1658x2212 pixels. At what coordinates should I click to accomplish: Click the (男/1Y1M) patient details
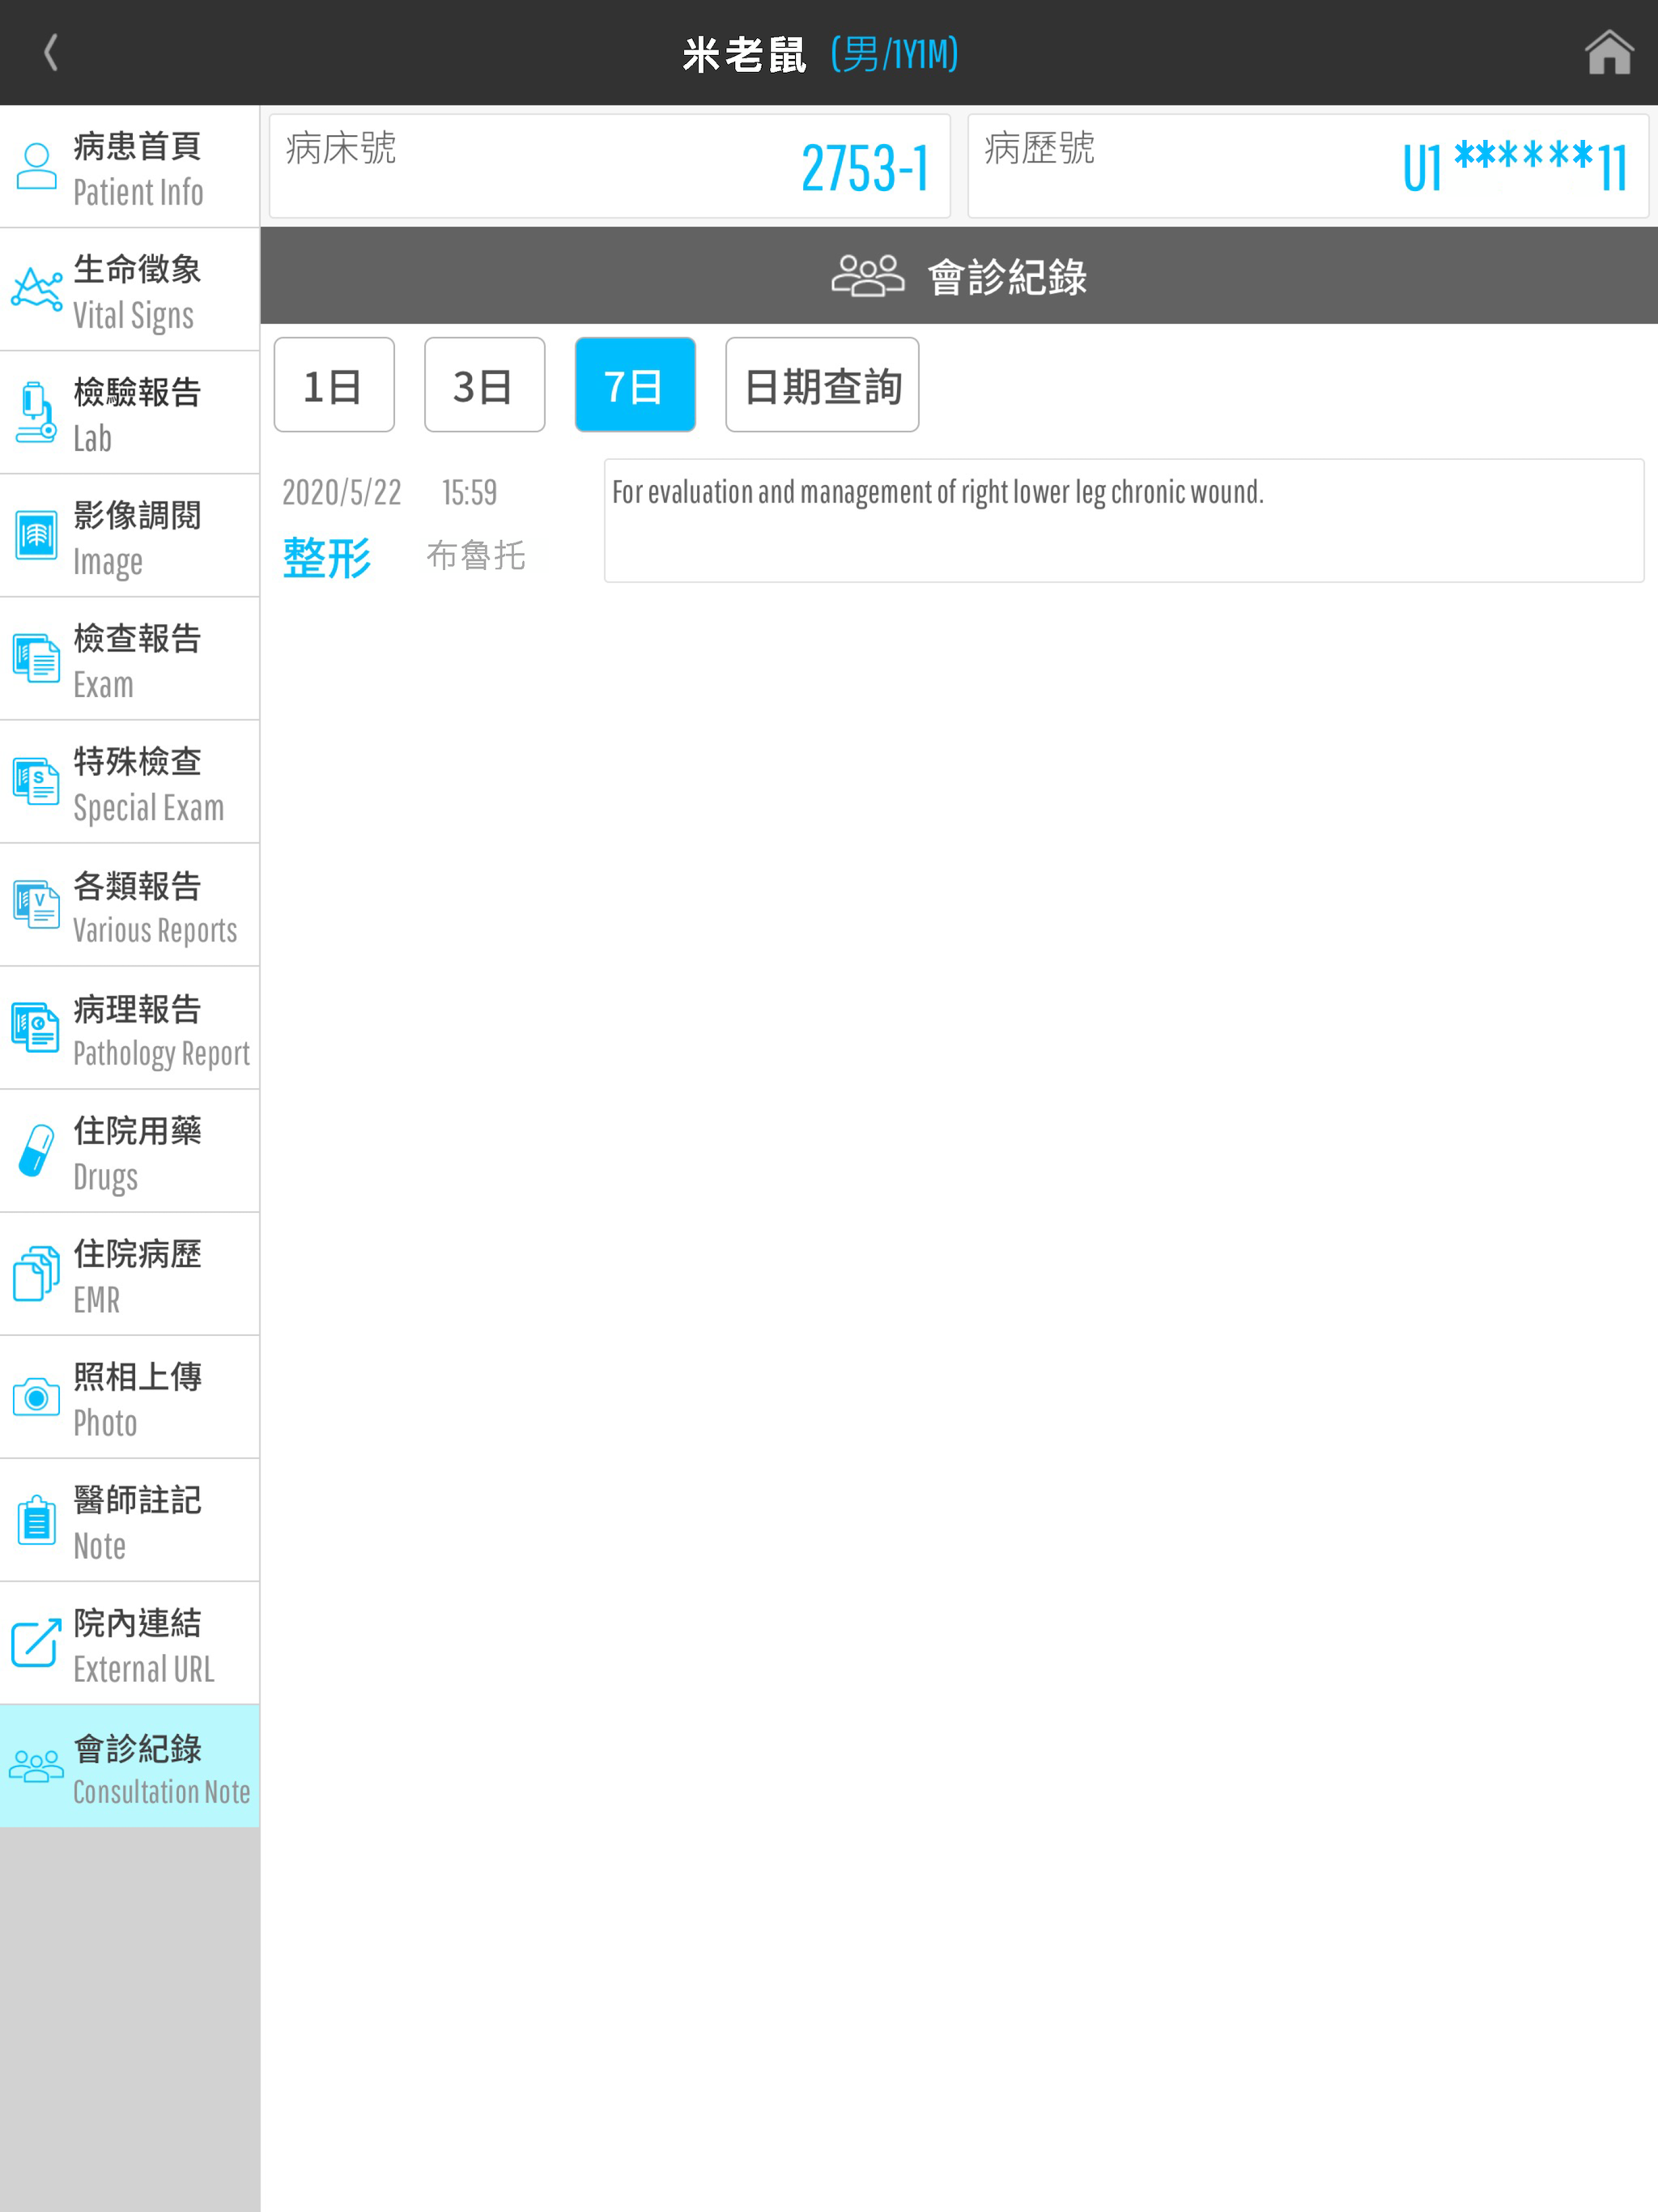click(x=895, y=54)
